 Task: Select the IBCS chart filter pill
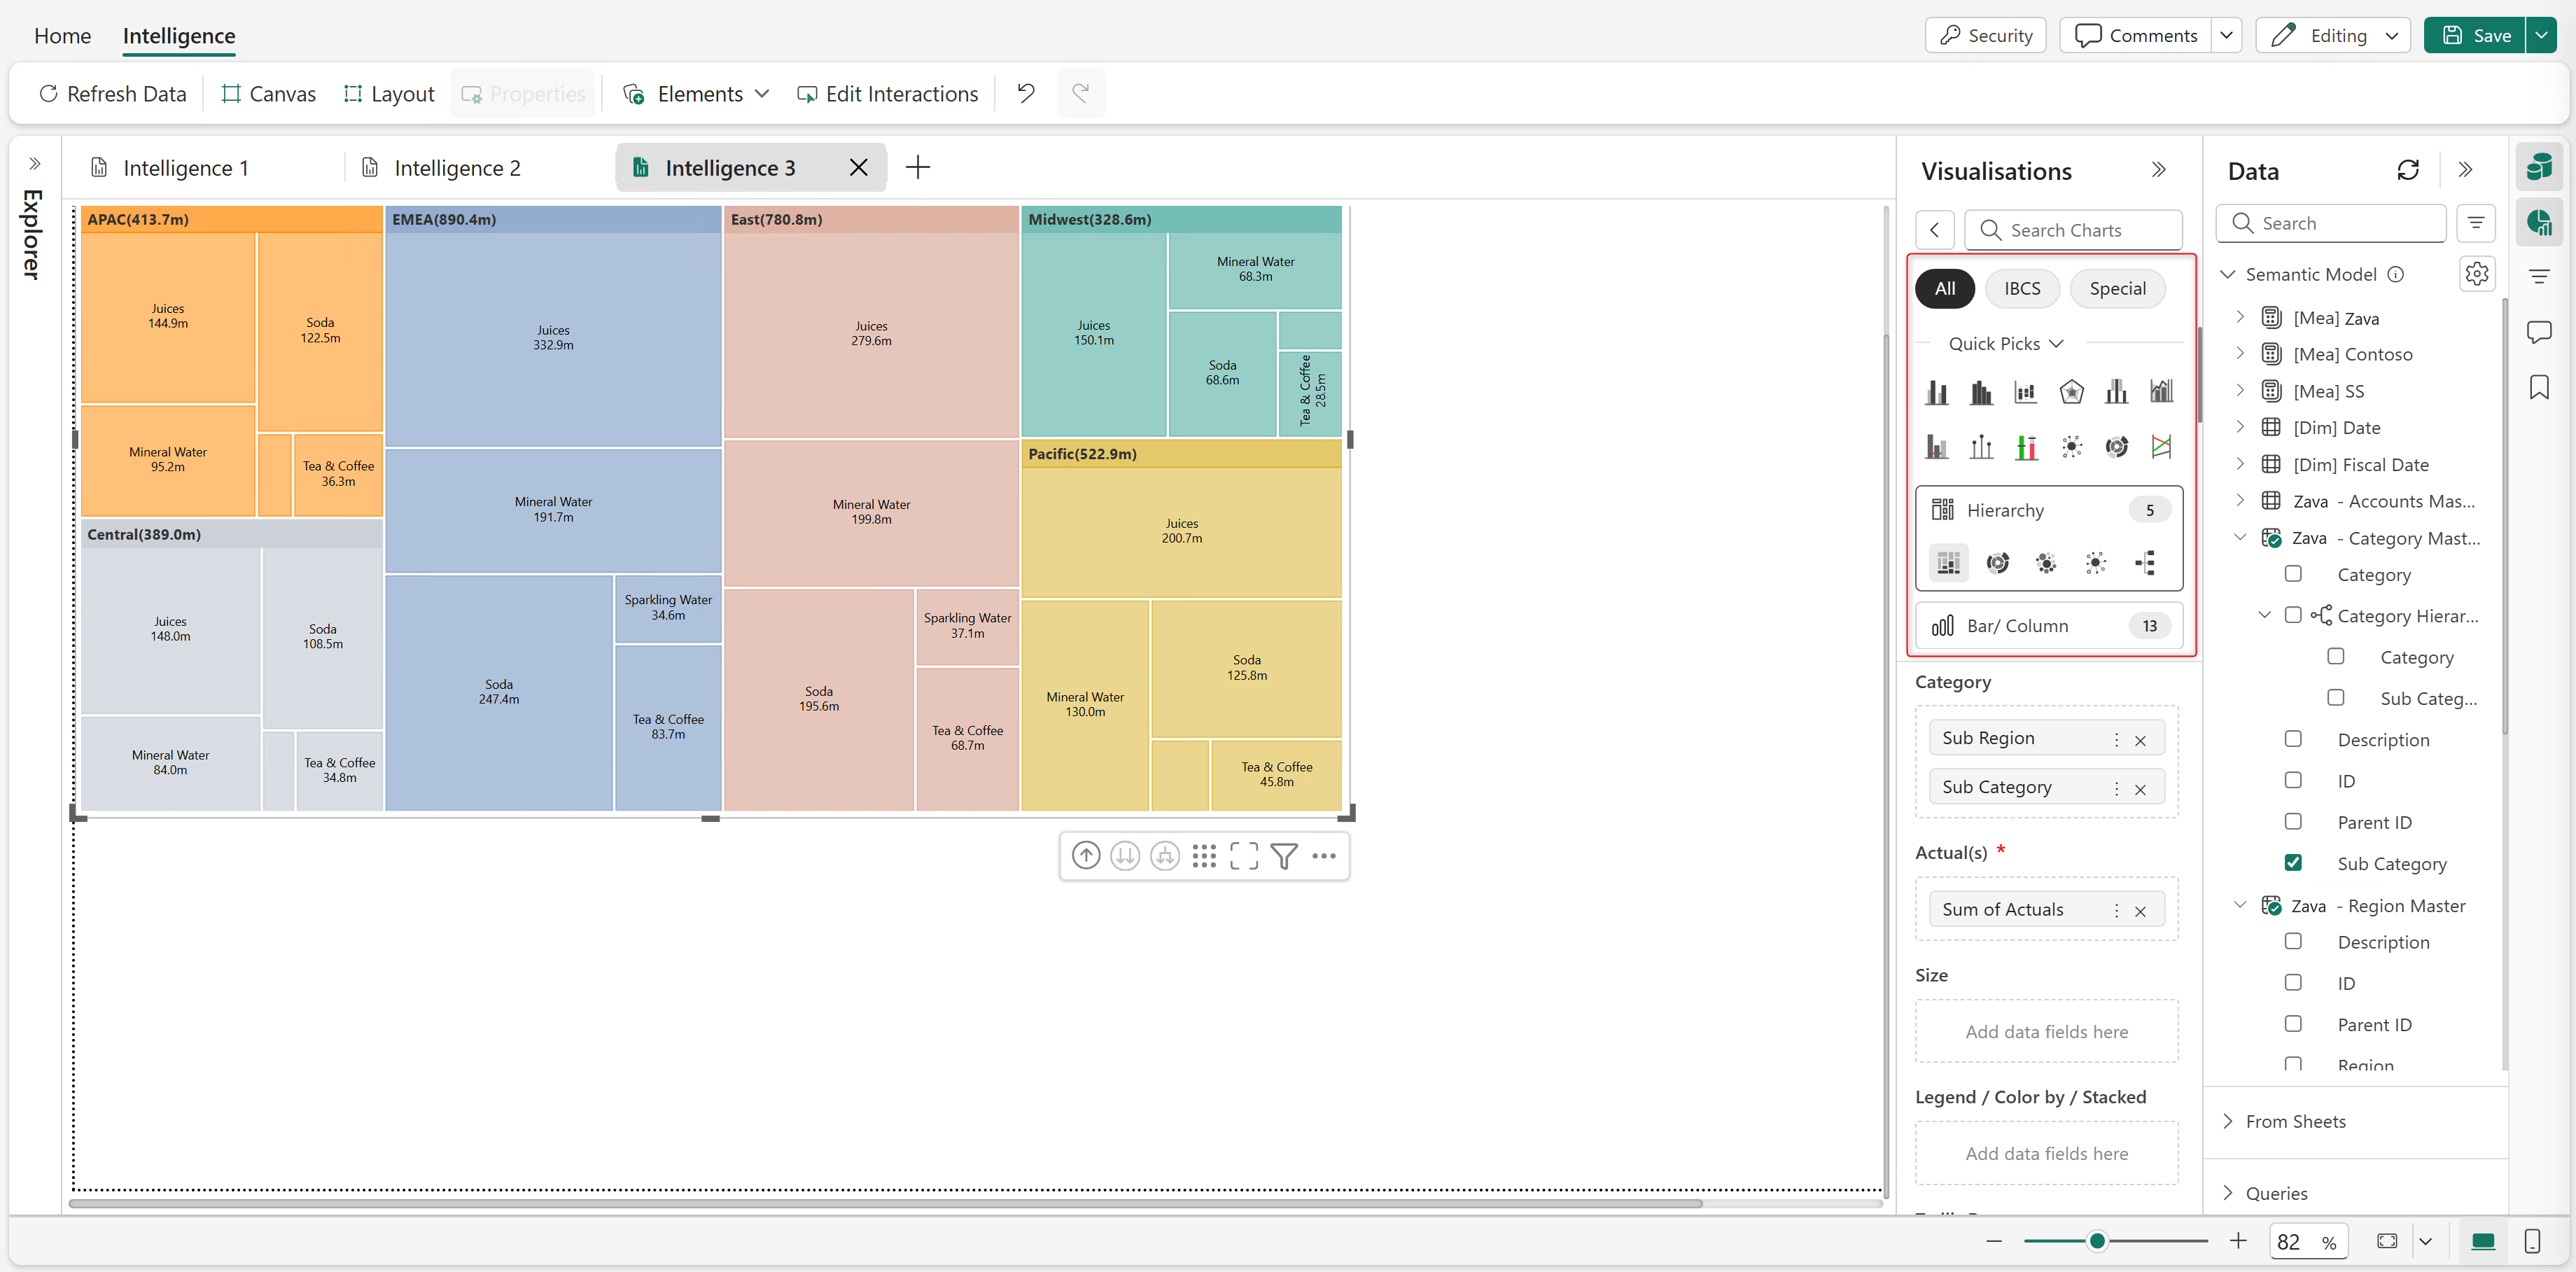click(2021, 289)
